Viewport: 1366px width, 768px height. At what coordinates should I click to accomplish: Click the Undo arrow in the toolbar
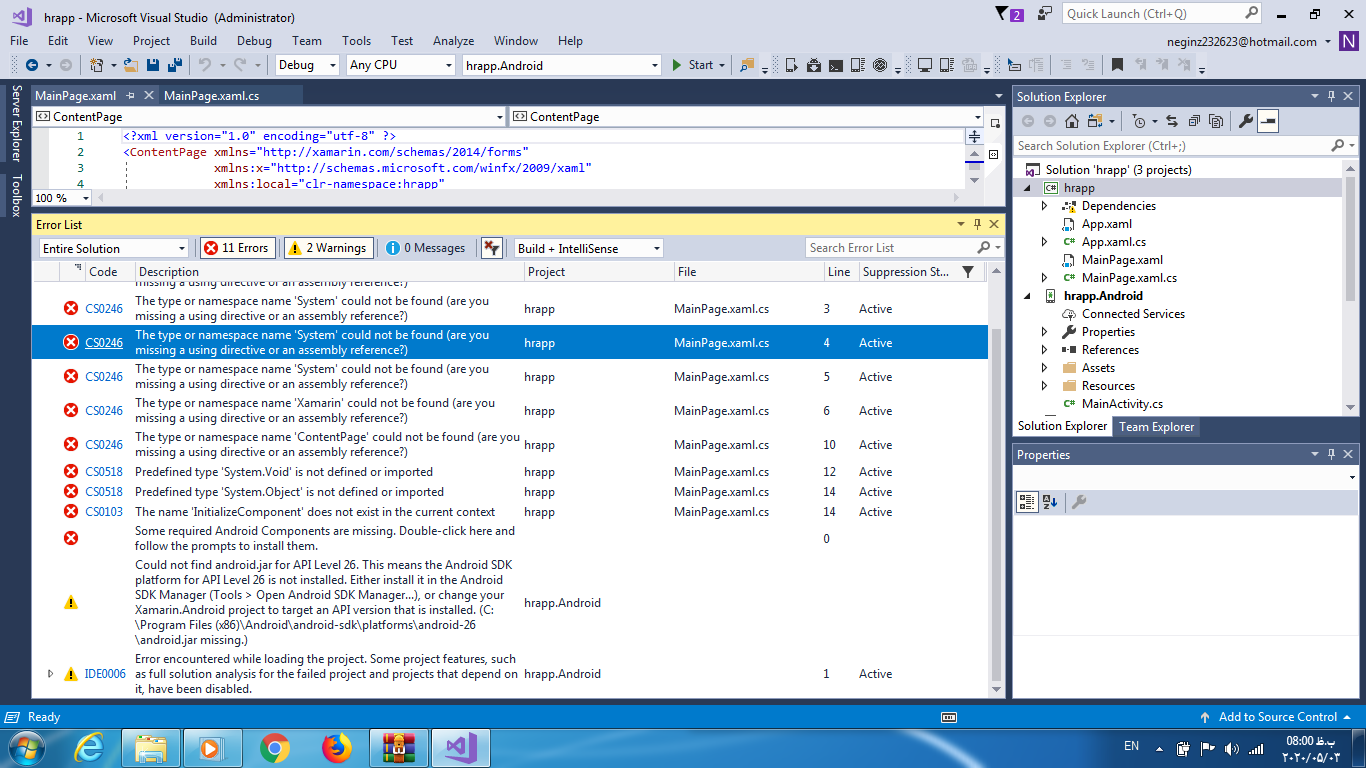coord(205,65)
